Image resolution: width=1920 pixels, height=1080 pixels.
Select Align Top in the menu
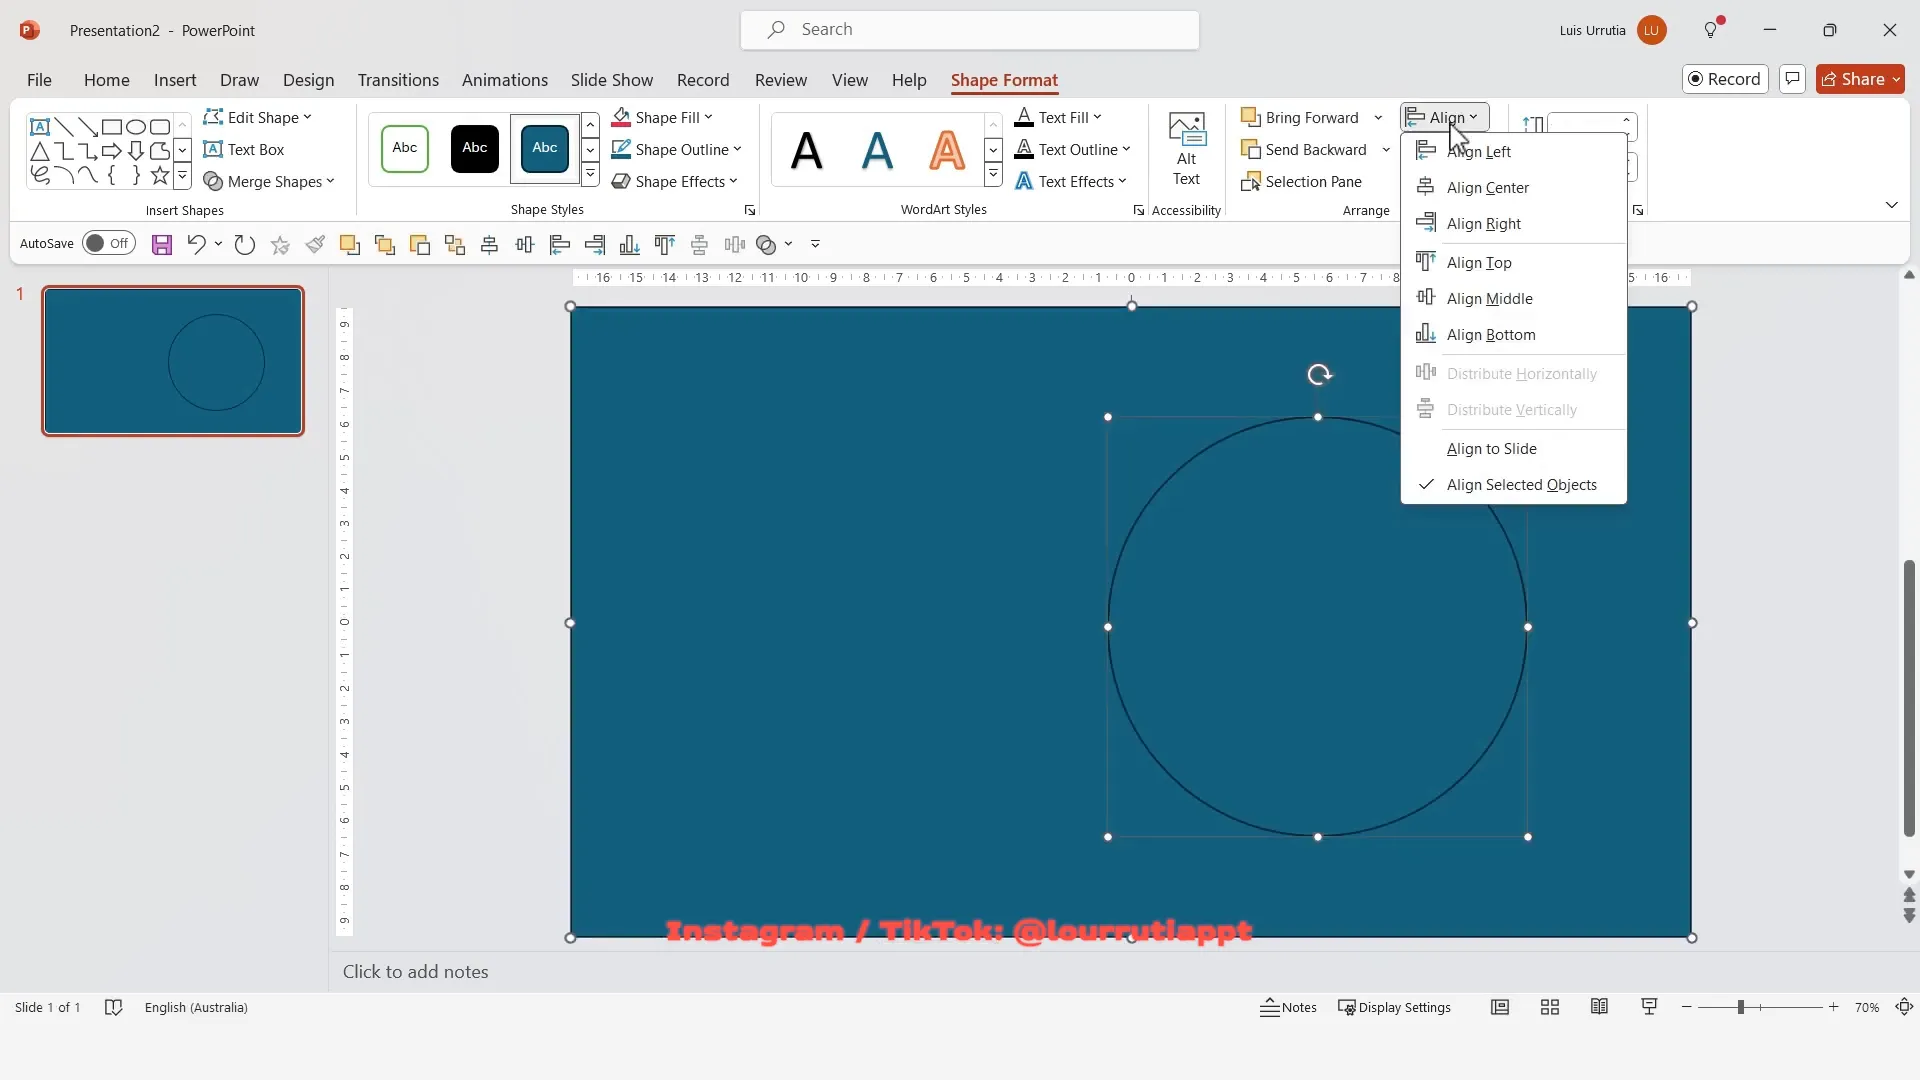pos(1514,262)
